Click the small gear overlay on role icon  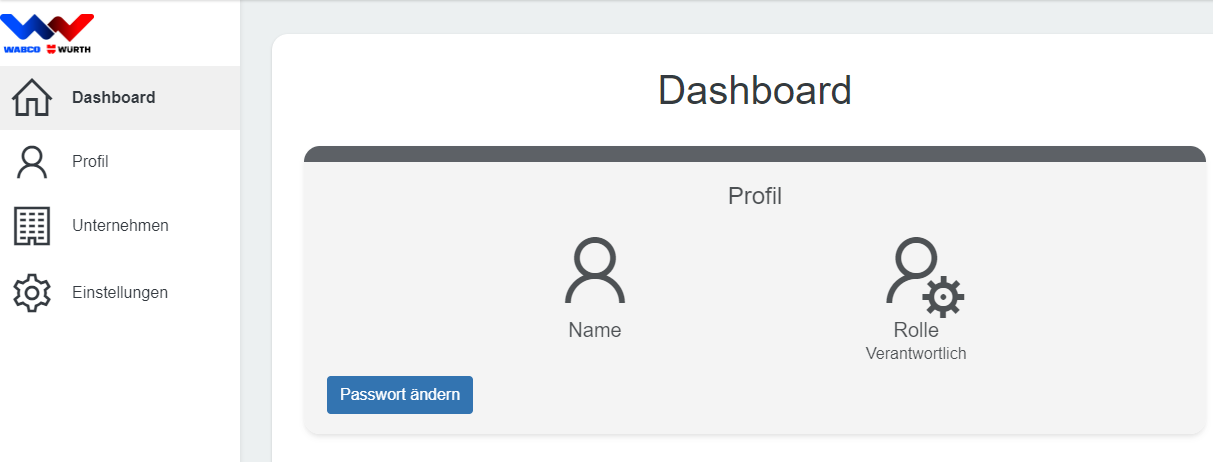[x=944, y=297]
